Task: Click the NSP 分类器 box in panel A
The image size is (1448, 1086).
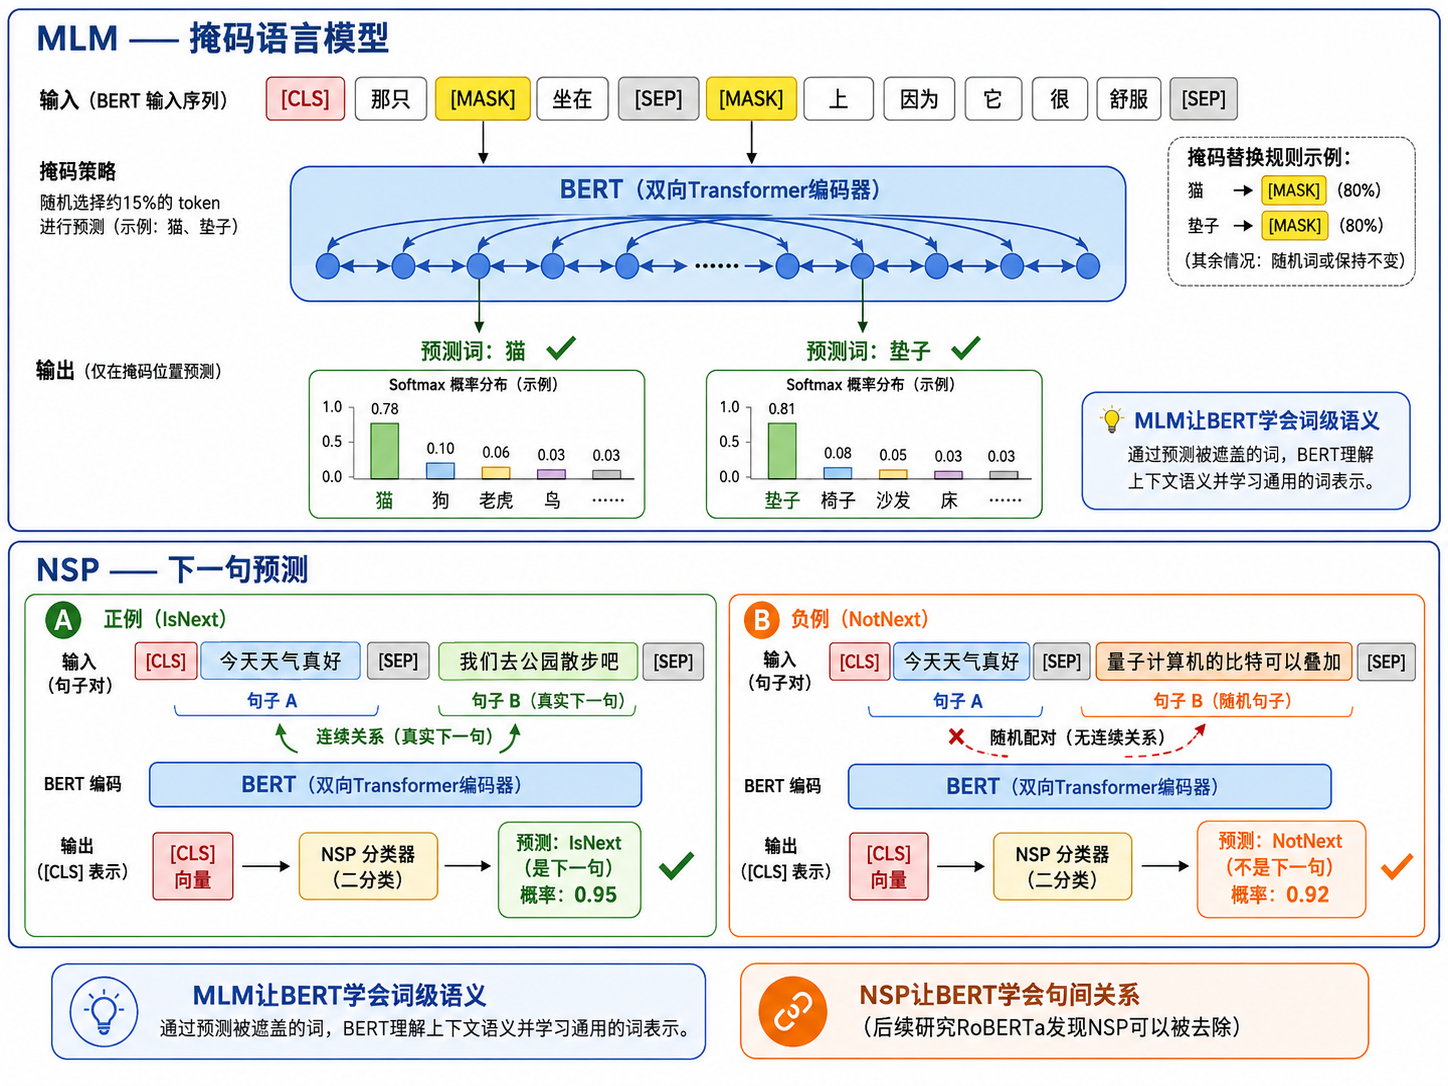Action: point(368,866)
